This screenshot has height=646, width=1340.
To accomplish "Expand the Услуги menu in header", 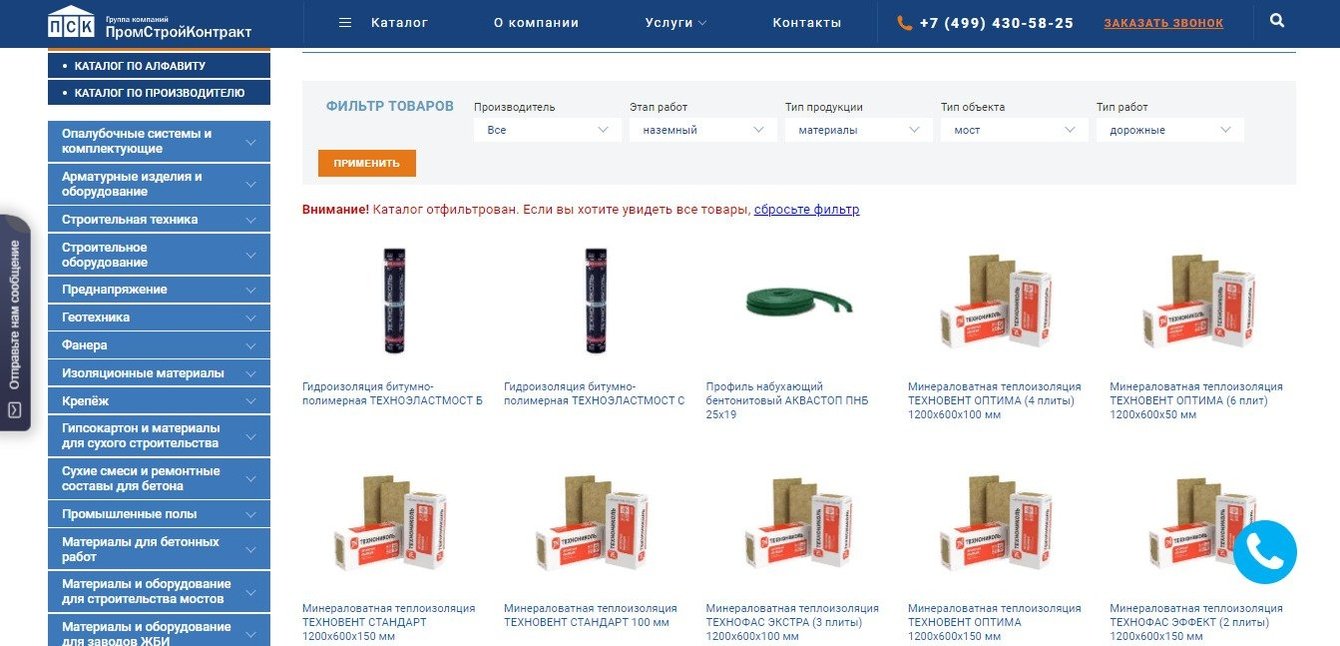I will click(676, 23).
